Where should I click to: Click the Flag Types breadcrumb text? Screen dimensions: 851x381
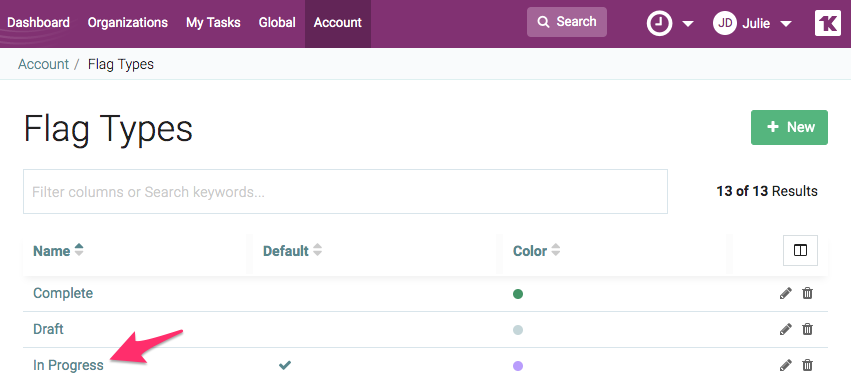click(x=120, y=64)
